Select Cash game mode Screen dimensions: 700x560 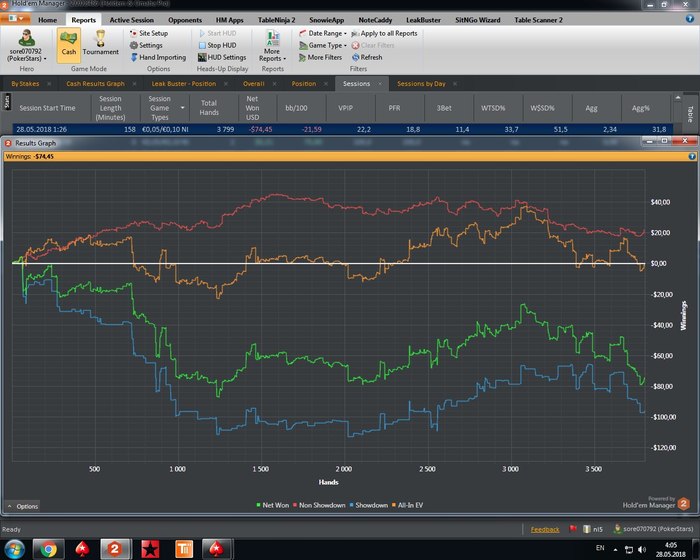coord(69,45)
